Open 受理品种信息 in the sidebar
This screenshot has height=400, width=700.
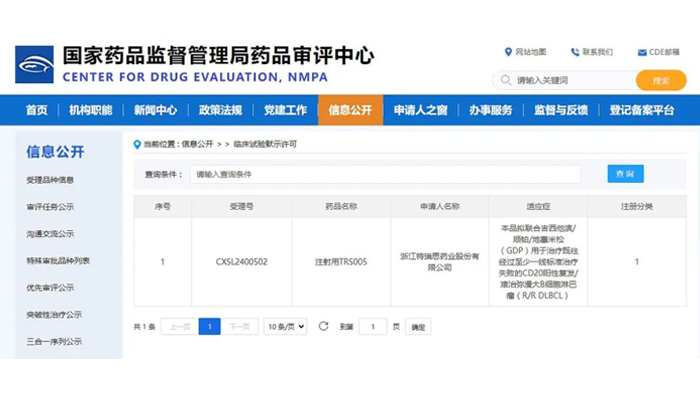[51, 180]
